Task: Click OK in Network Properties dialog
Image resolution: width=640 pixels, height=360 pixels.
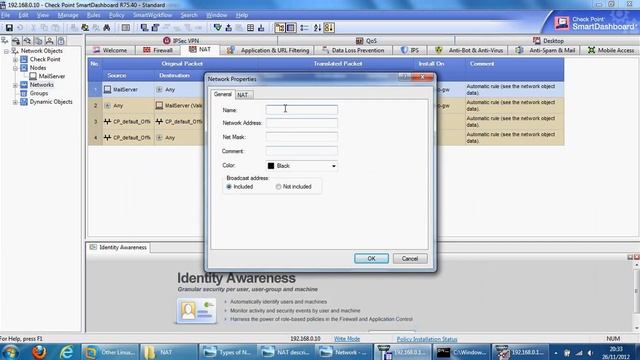Action: pos(371,258)
